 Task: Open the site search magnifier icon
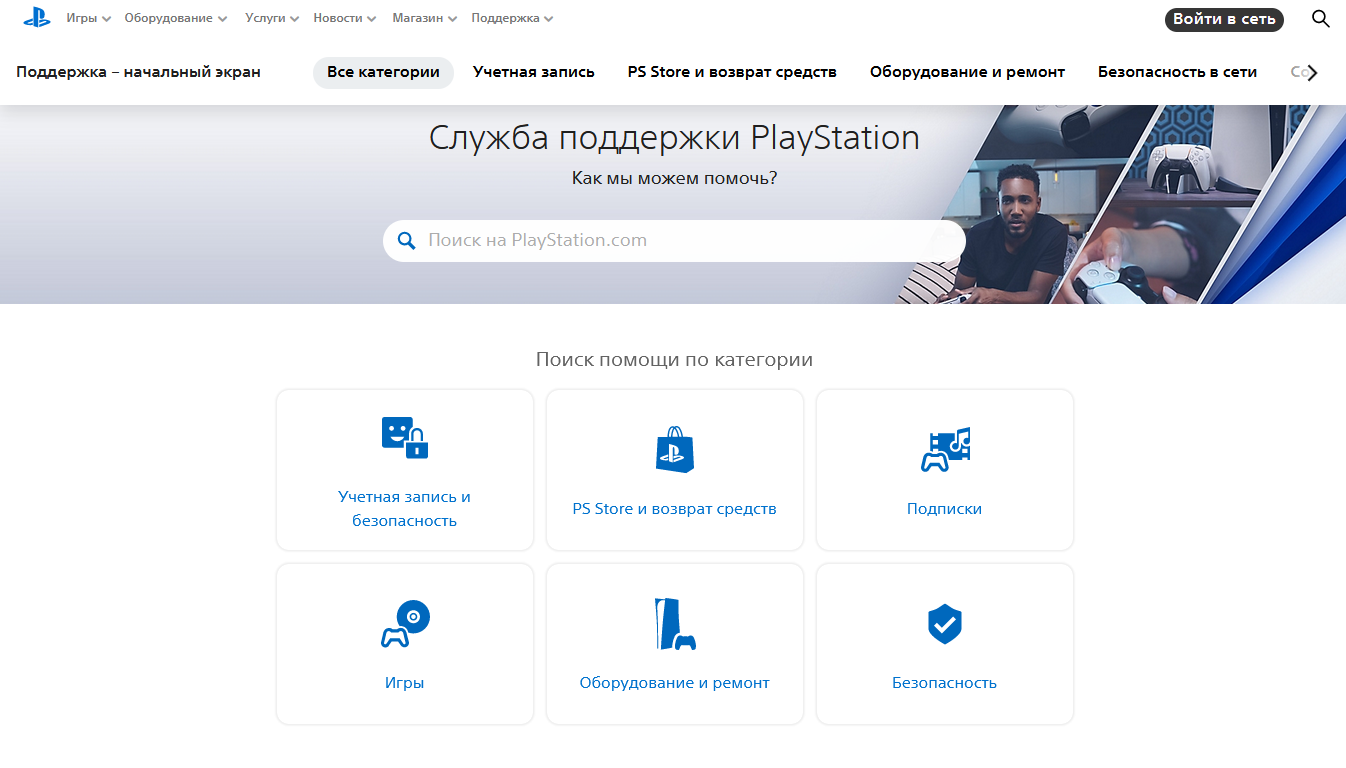click(1320, 19)
